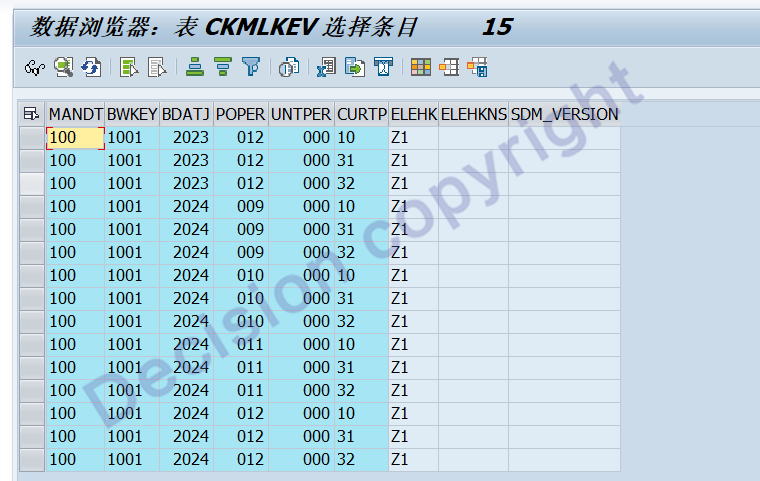Select the last row using its row selector
This screenshot has width=760, height=481.
point(32,460)
